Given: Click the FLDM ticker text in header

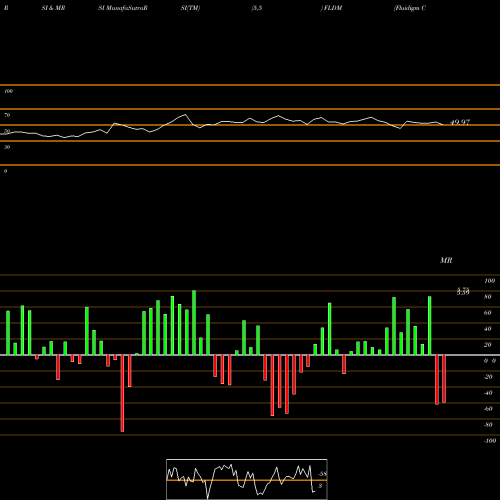Looking at the screenshot, I should [332, 8].
